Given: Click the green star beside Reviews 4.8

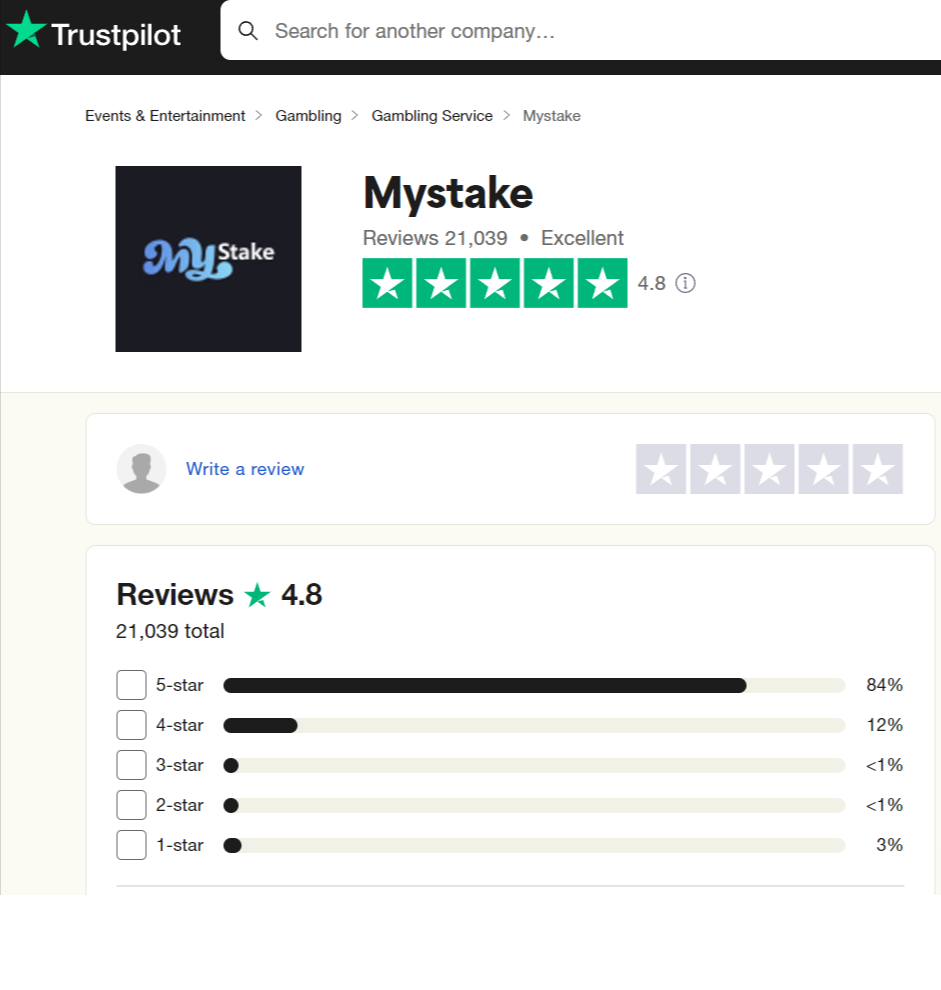Looking at the screenshot, I should pyautogui.click(x=257, y=595).
